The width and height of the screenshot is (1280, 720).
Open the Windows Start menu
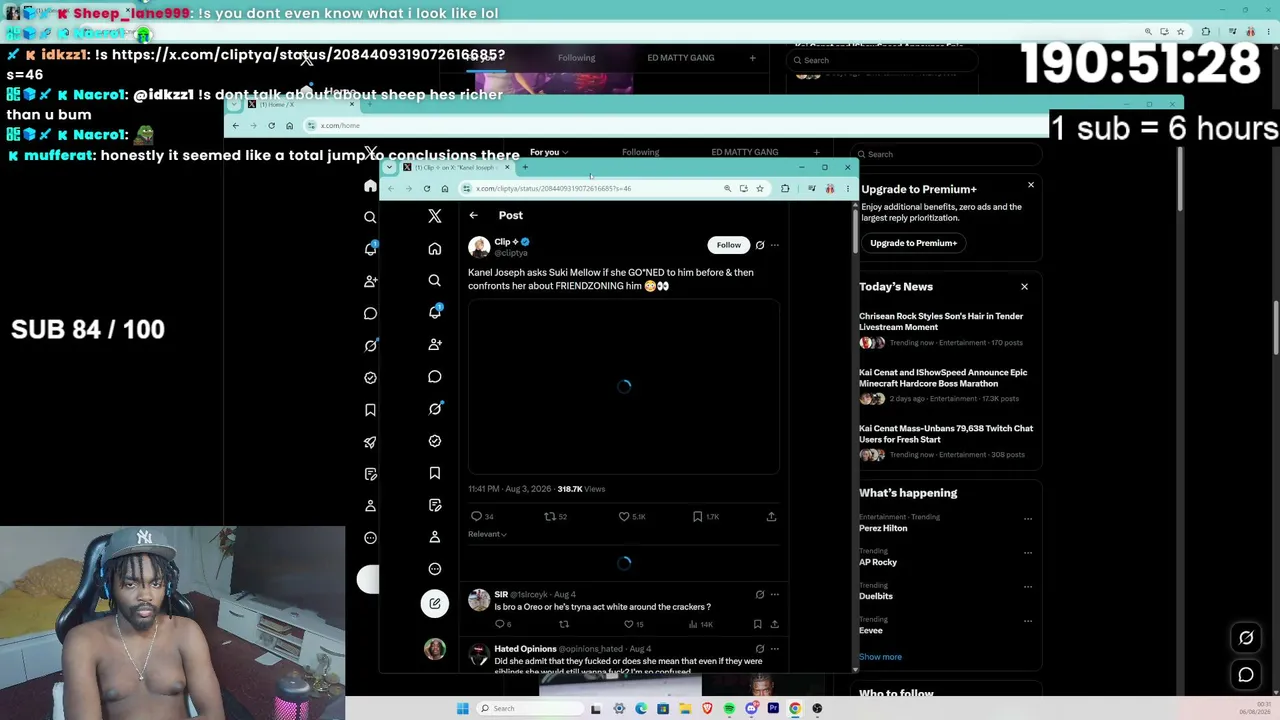tap(462, 708)
